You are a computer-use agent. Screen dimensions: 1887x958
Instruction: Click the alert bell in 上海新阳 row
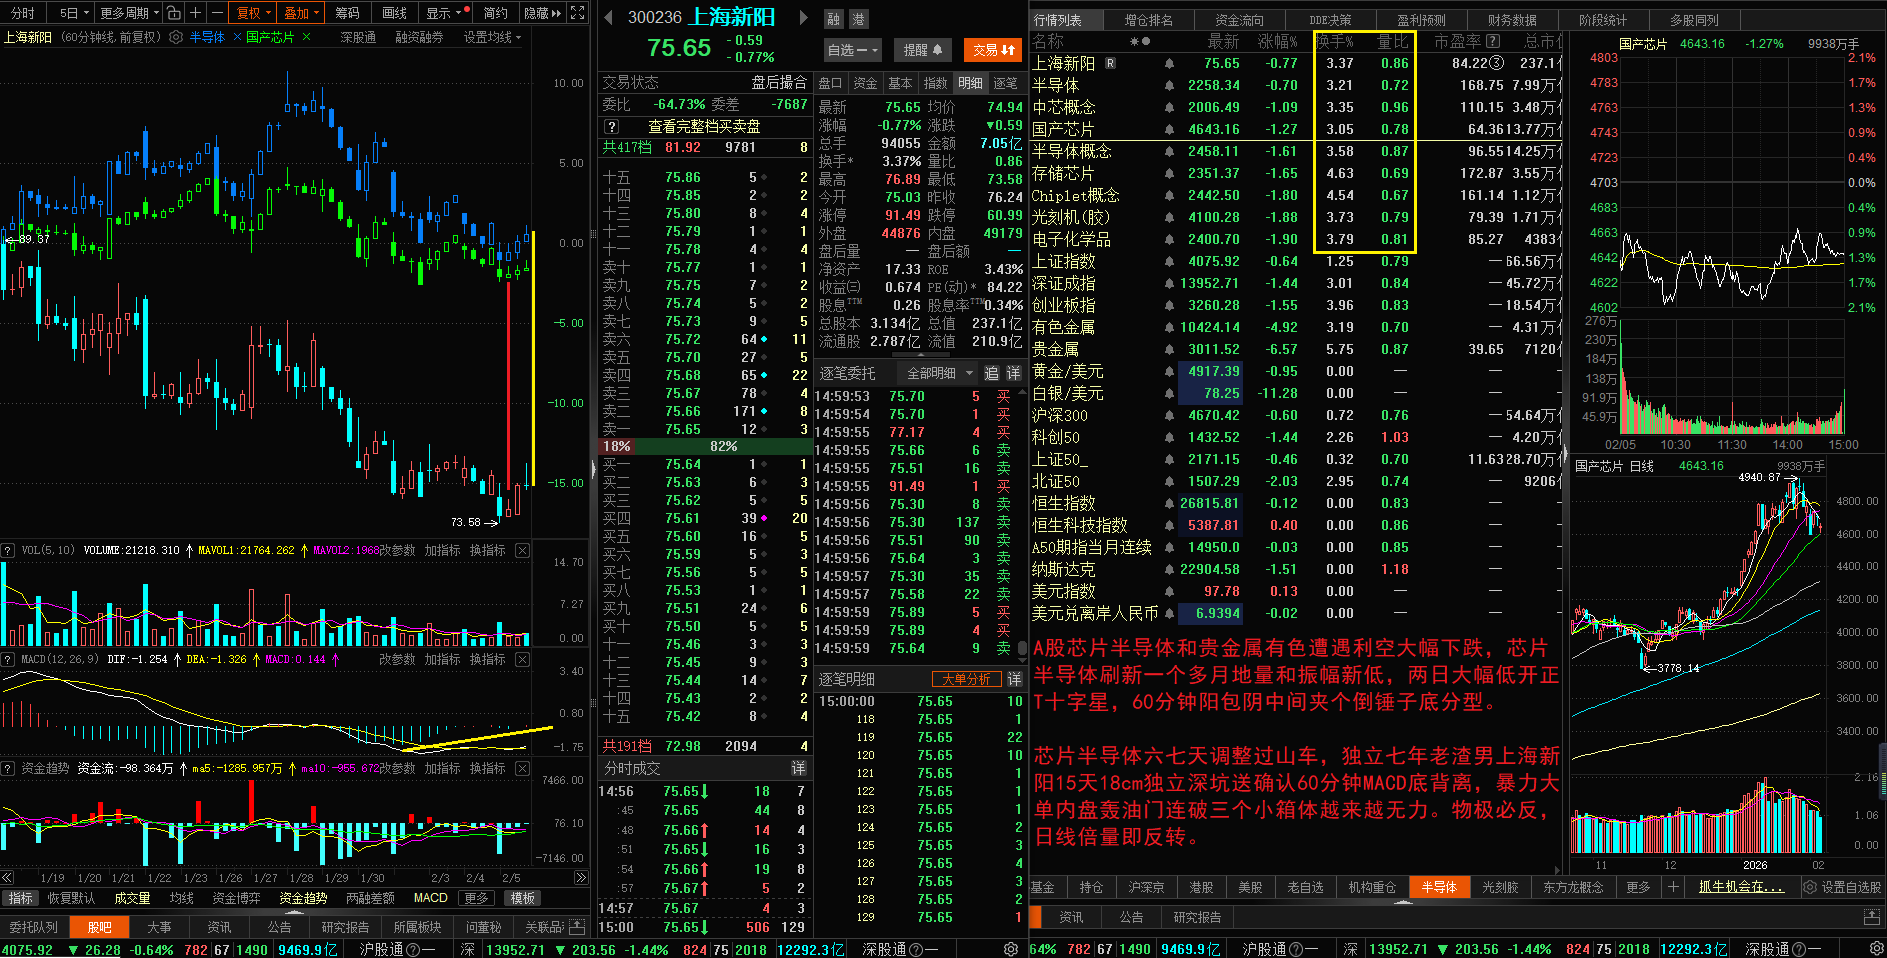pyautogui.click(x=1169, y=63)
